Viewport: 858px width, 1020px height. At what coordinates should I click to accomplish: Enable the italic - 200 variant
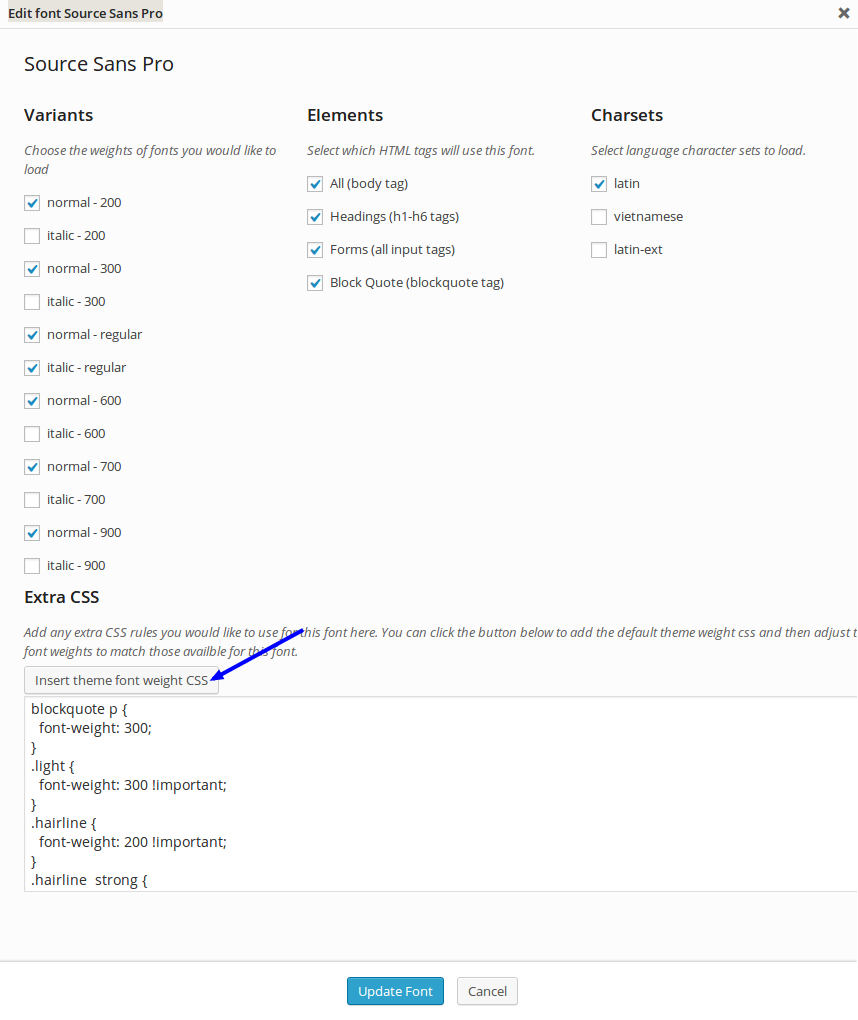32,236
